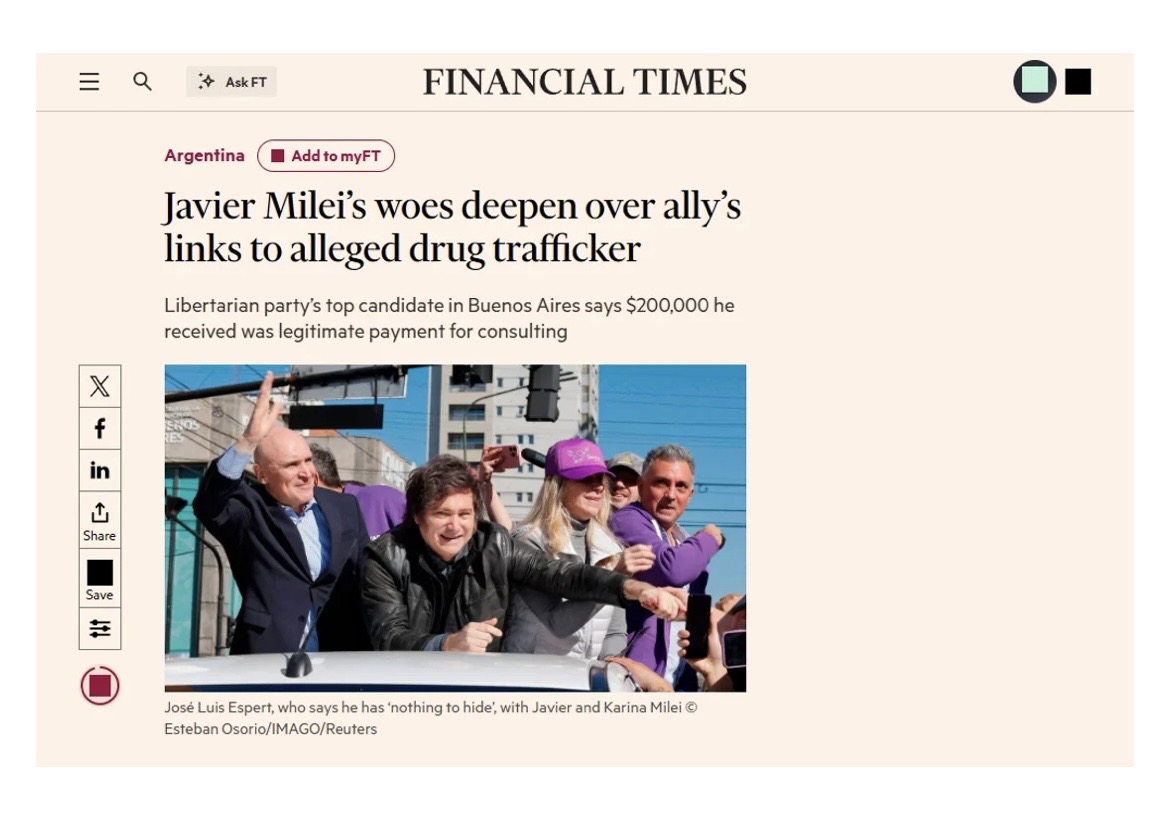Click the photo caption about José Luis Espert
The height and width of the screenshot is (824, 1170).
click(431, 718)
